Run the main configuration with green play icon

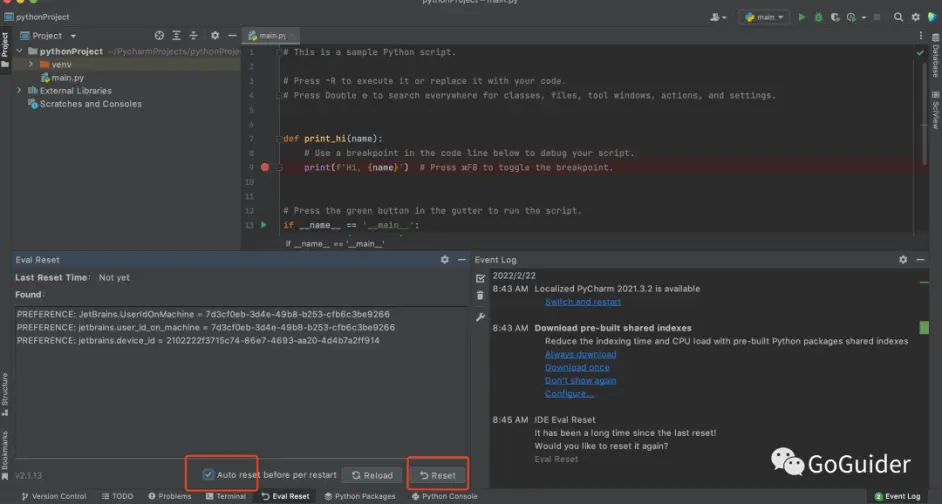pos(801,17)
